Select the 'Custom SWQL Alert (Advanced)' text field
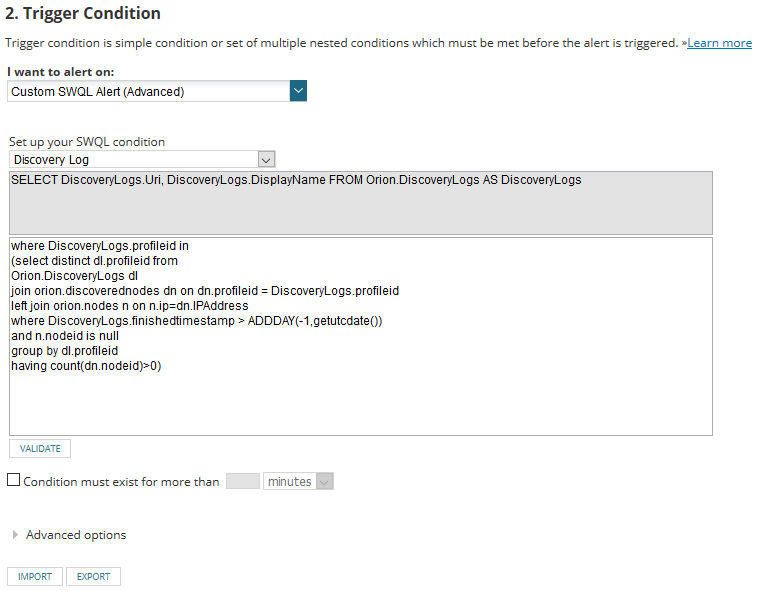The image size is (759, 600). [x=148, y=91]
